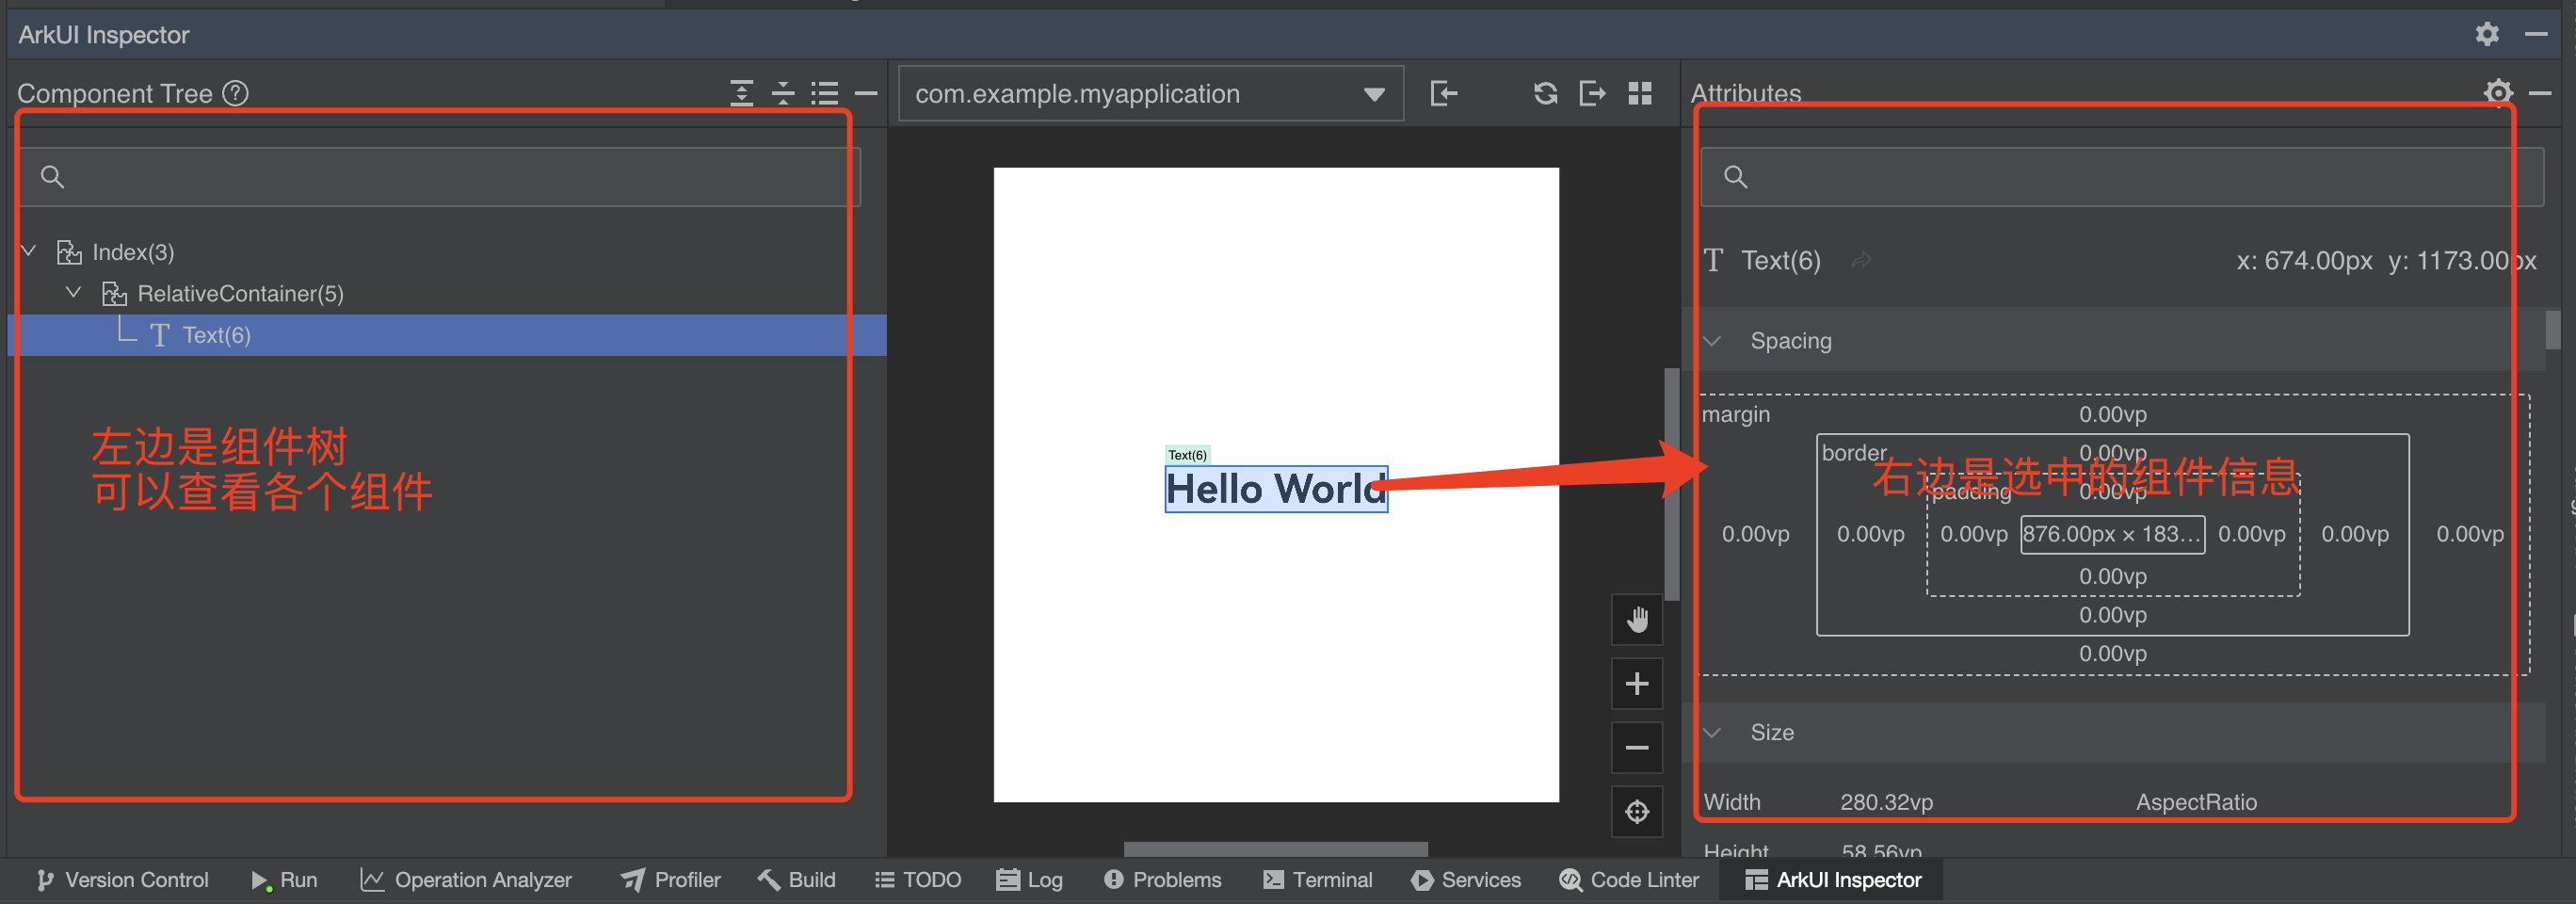
Task: Click the grid layout icon in preview toolbar
Action: [1640, 93]
